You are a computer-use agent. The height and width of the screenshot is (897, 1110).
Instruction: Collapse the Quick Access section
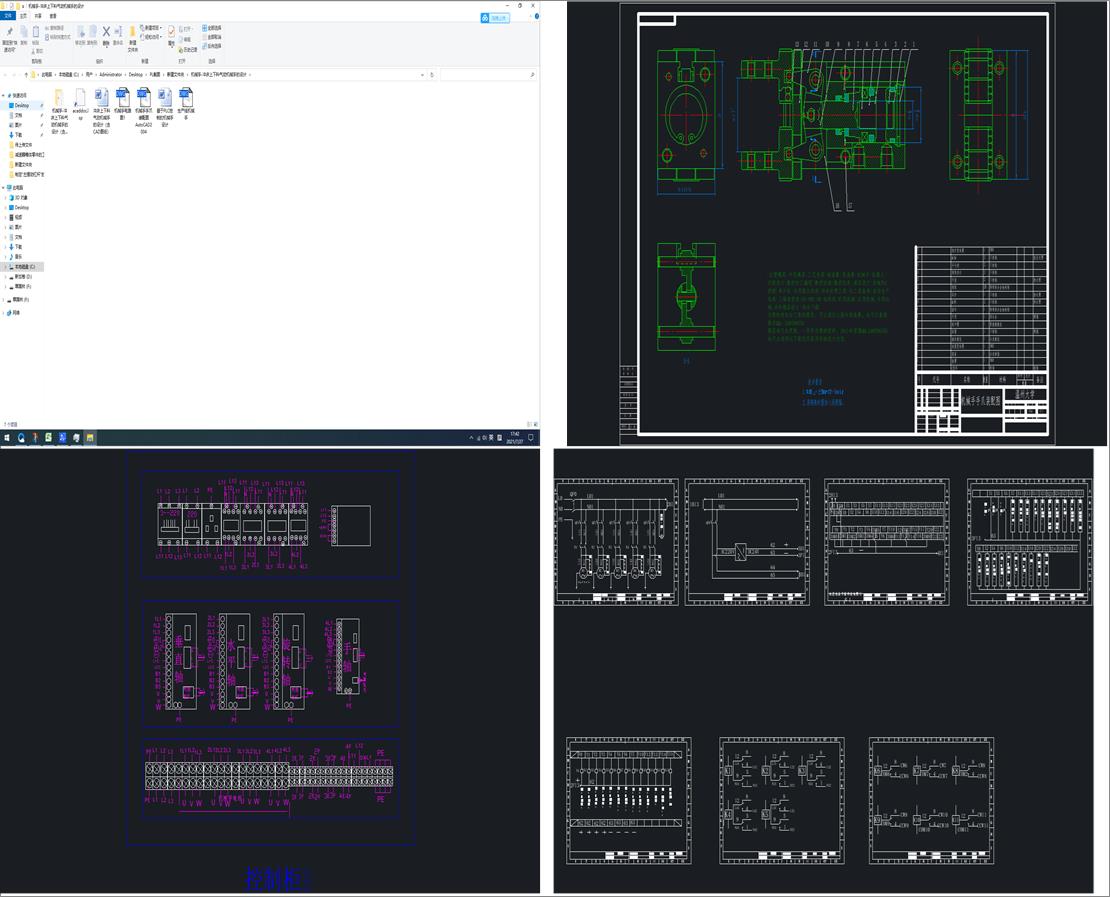coord(4,96)
